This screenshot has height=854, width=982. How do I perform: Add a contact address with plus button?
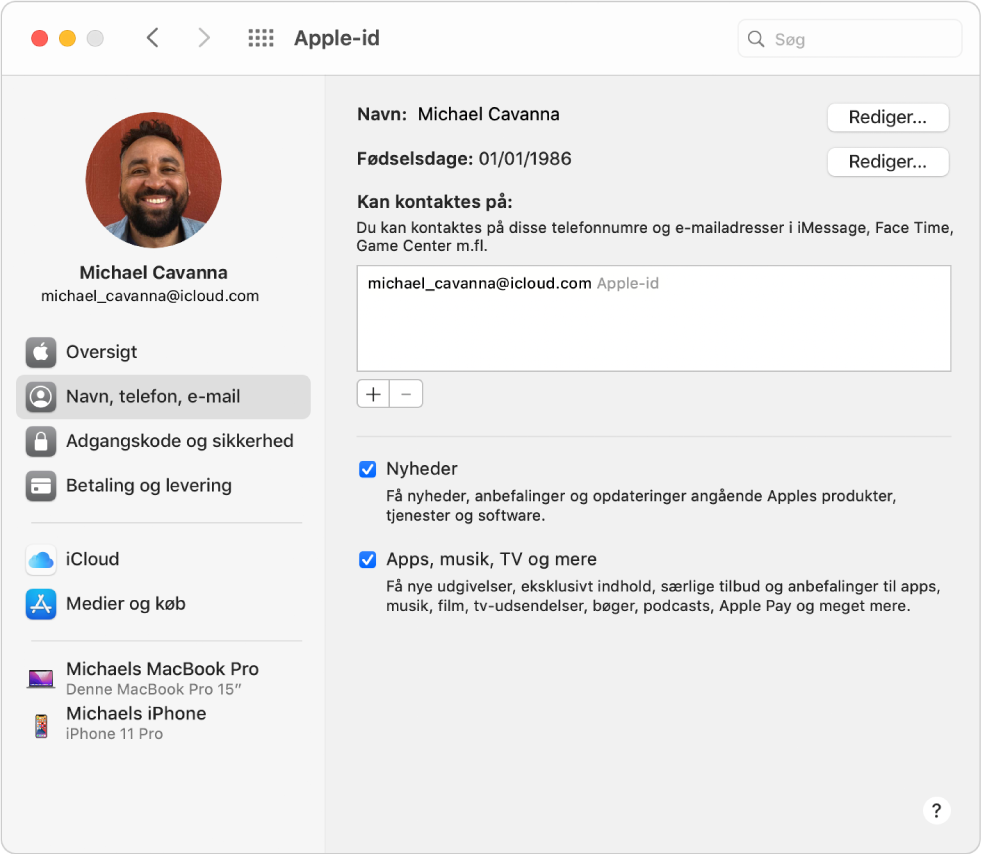click(372, 393)
